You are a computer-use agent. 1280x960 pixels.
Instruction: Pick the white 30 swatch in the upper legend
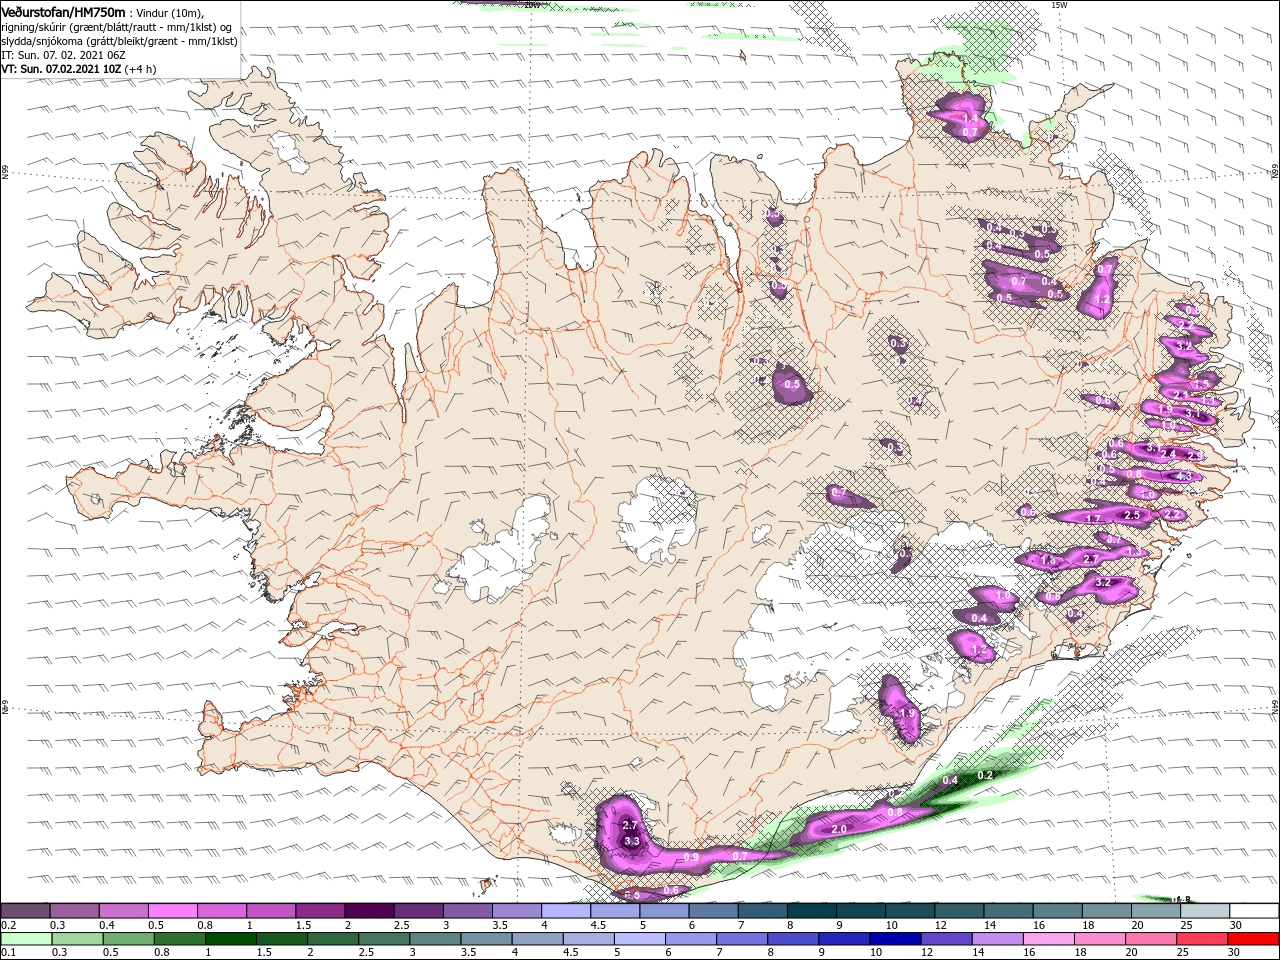point(1255,911)
